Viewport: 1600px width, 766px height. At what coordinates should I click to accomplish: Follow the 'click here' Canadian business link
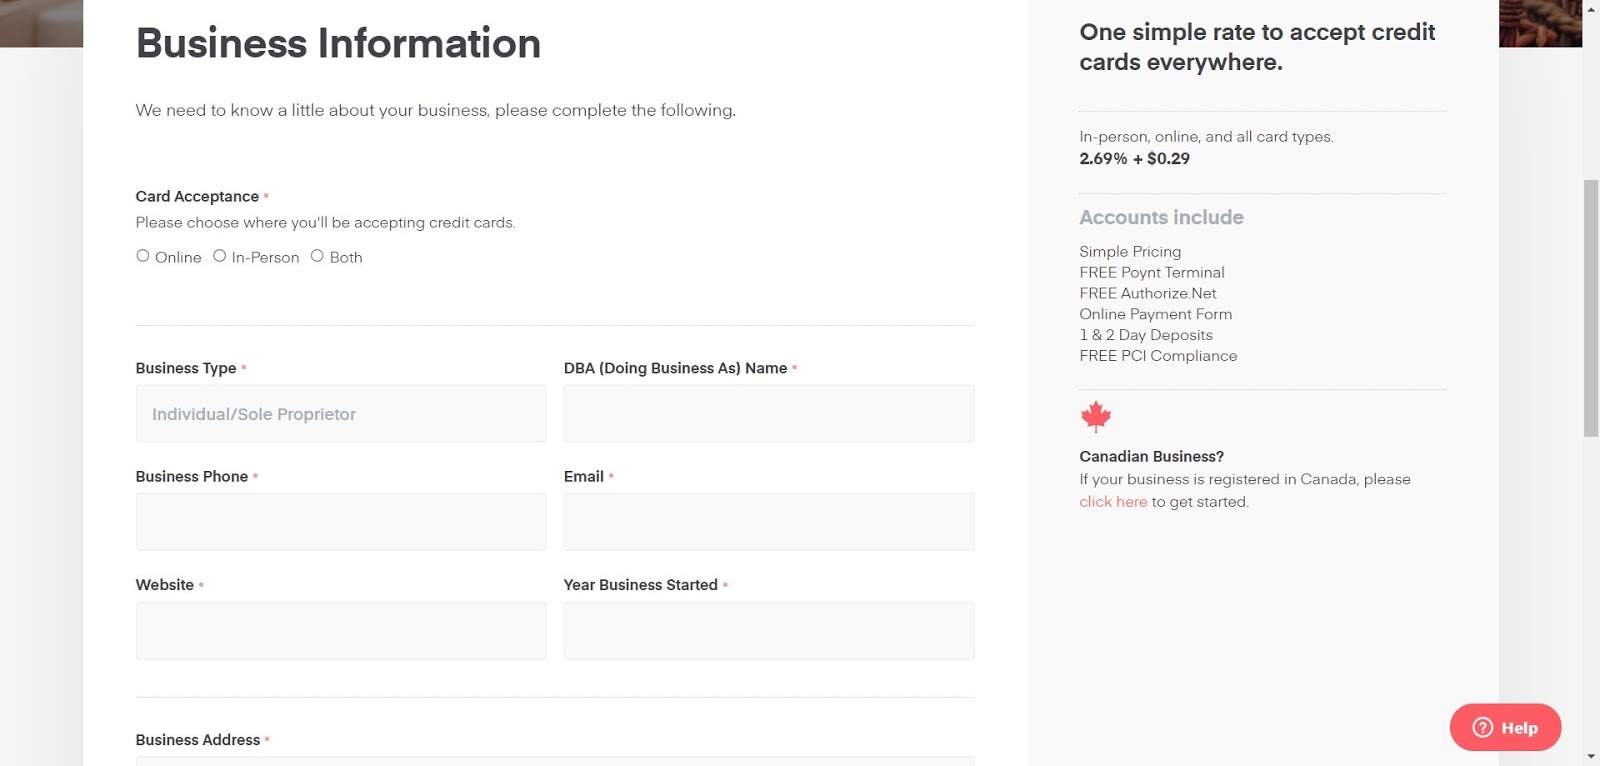[x=1113, y=502]
